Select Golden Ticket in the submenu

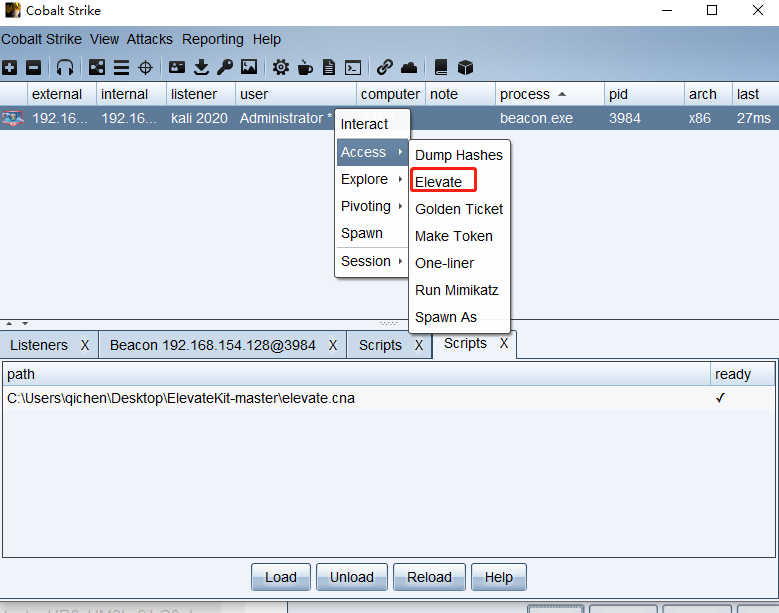coord(459,209)
